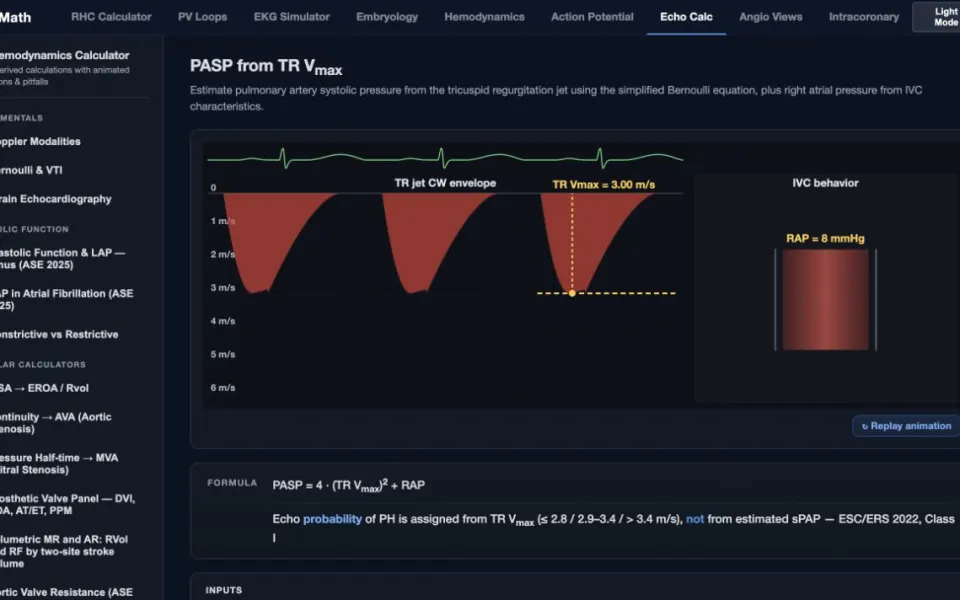Open Volumetric MR and AR calculator
The width and height of the screenshot is (960, 600).
[64, 551]
